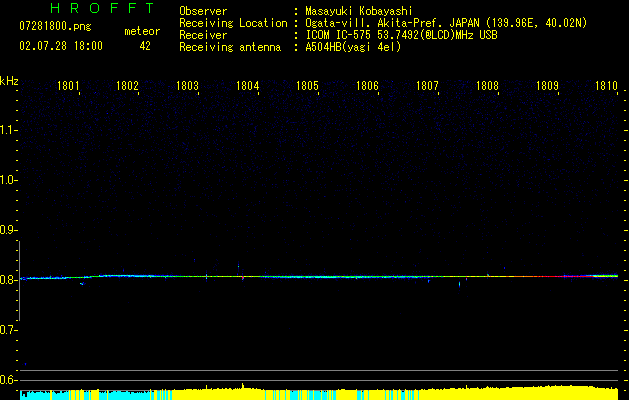Click the 1.0 kHz frequency label

click(x=8, y=180)
